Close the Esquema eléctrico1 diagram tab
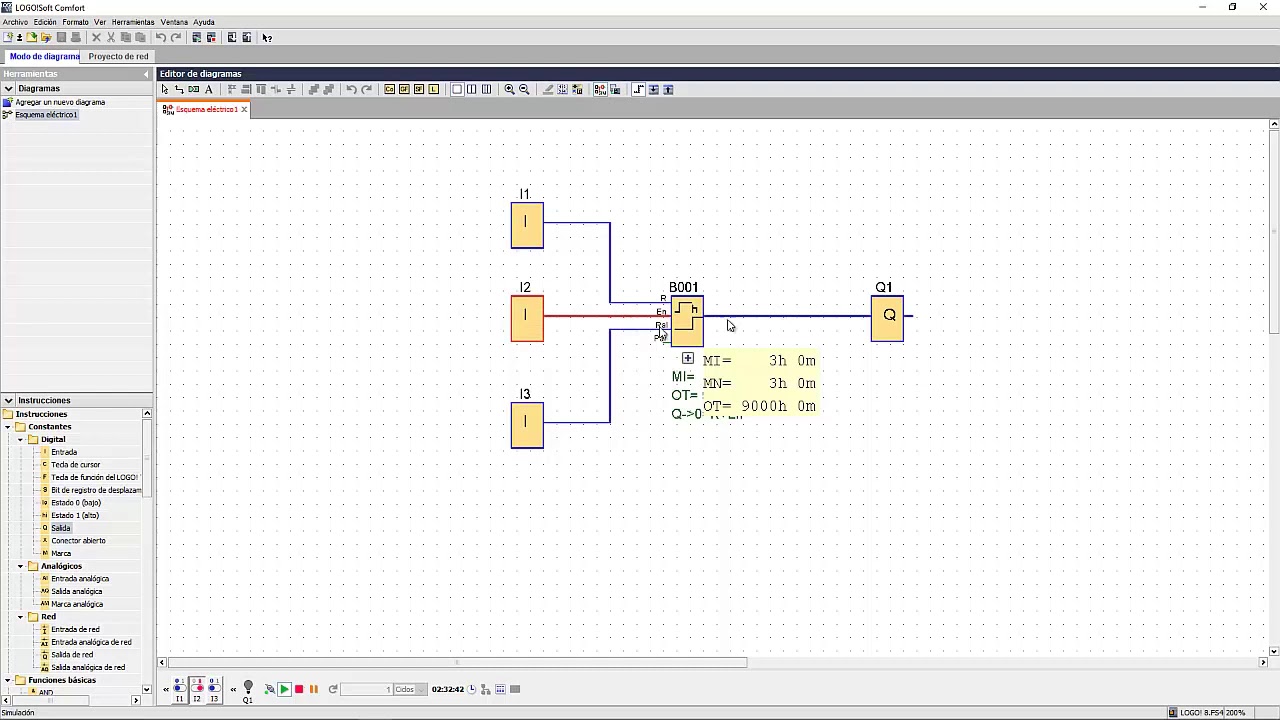The width and height of the screenshot is (1280, 720). 243,109
